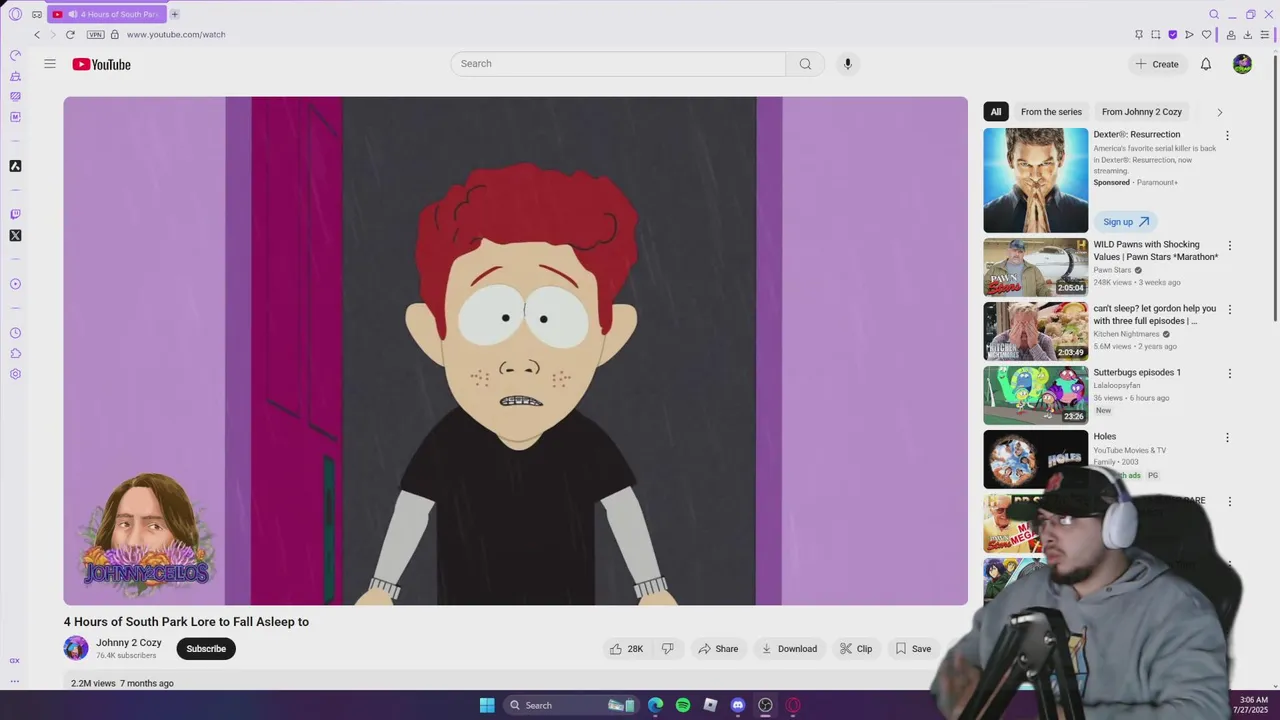Open Discord from taskbar
Image resolution: width=1280 pixels, height=720 pixels.
pyautogui.click(x=738, y=705)
